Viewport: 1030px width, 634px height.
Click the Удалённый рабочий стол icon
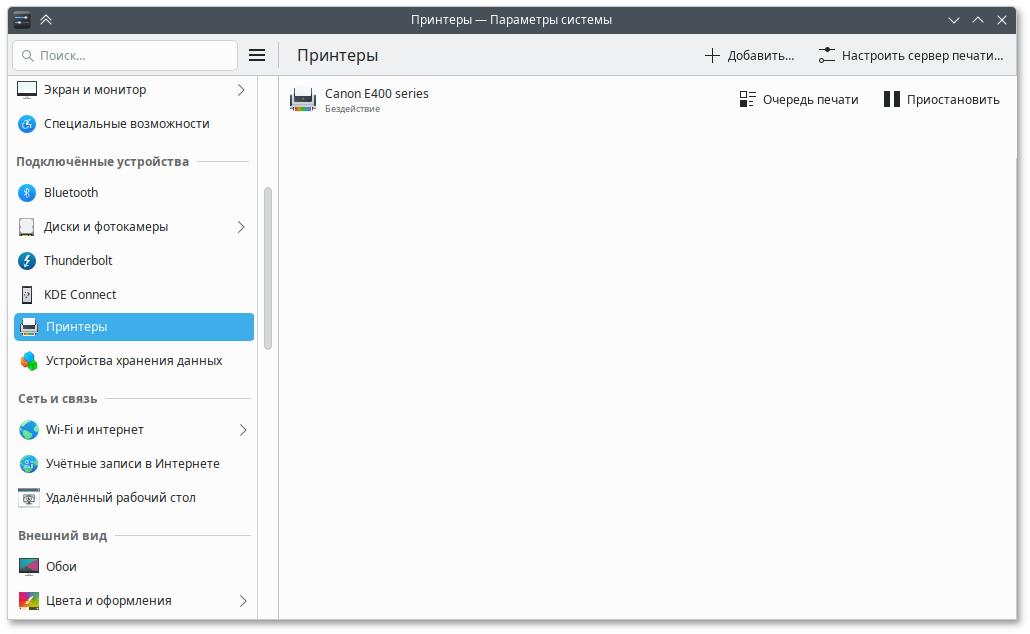point(29,498)
